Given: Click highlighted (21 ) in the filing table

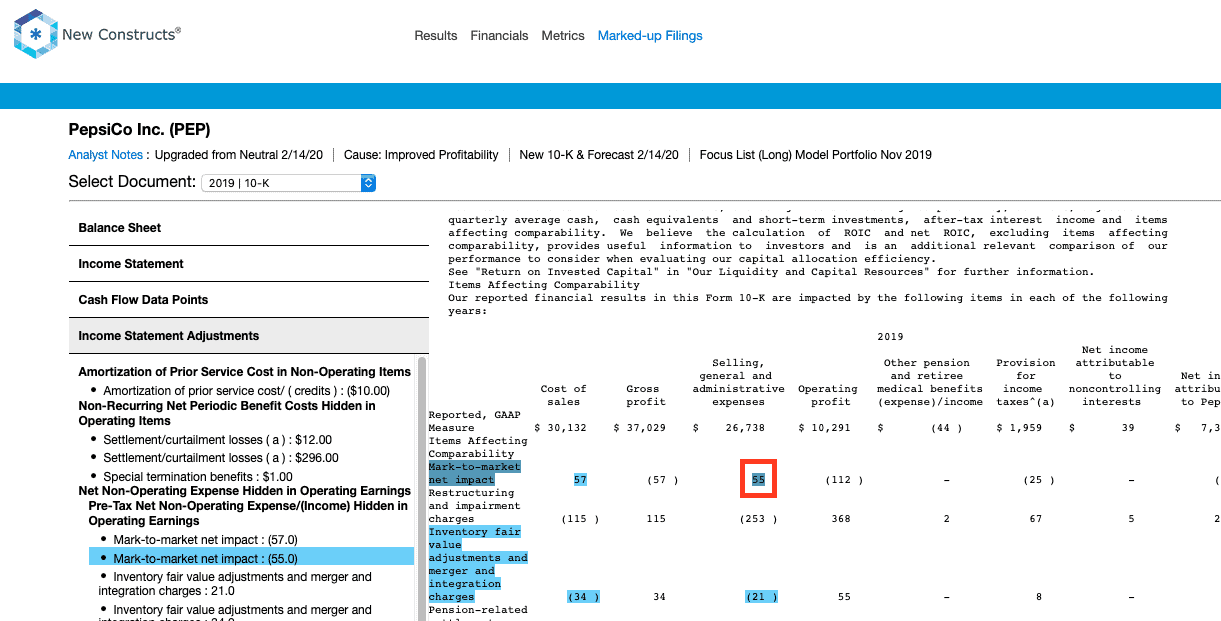Looking at the screenshot, I should pos(762,597).
